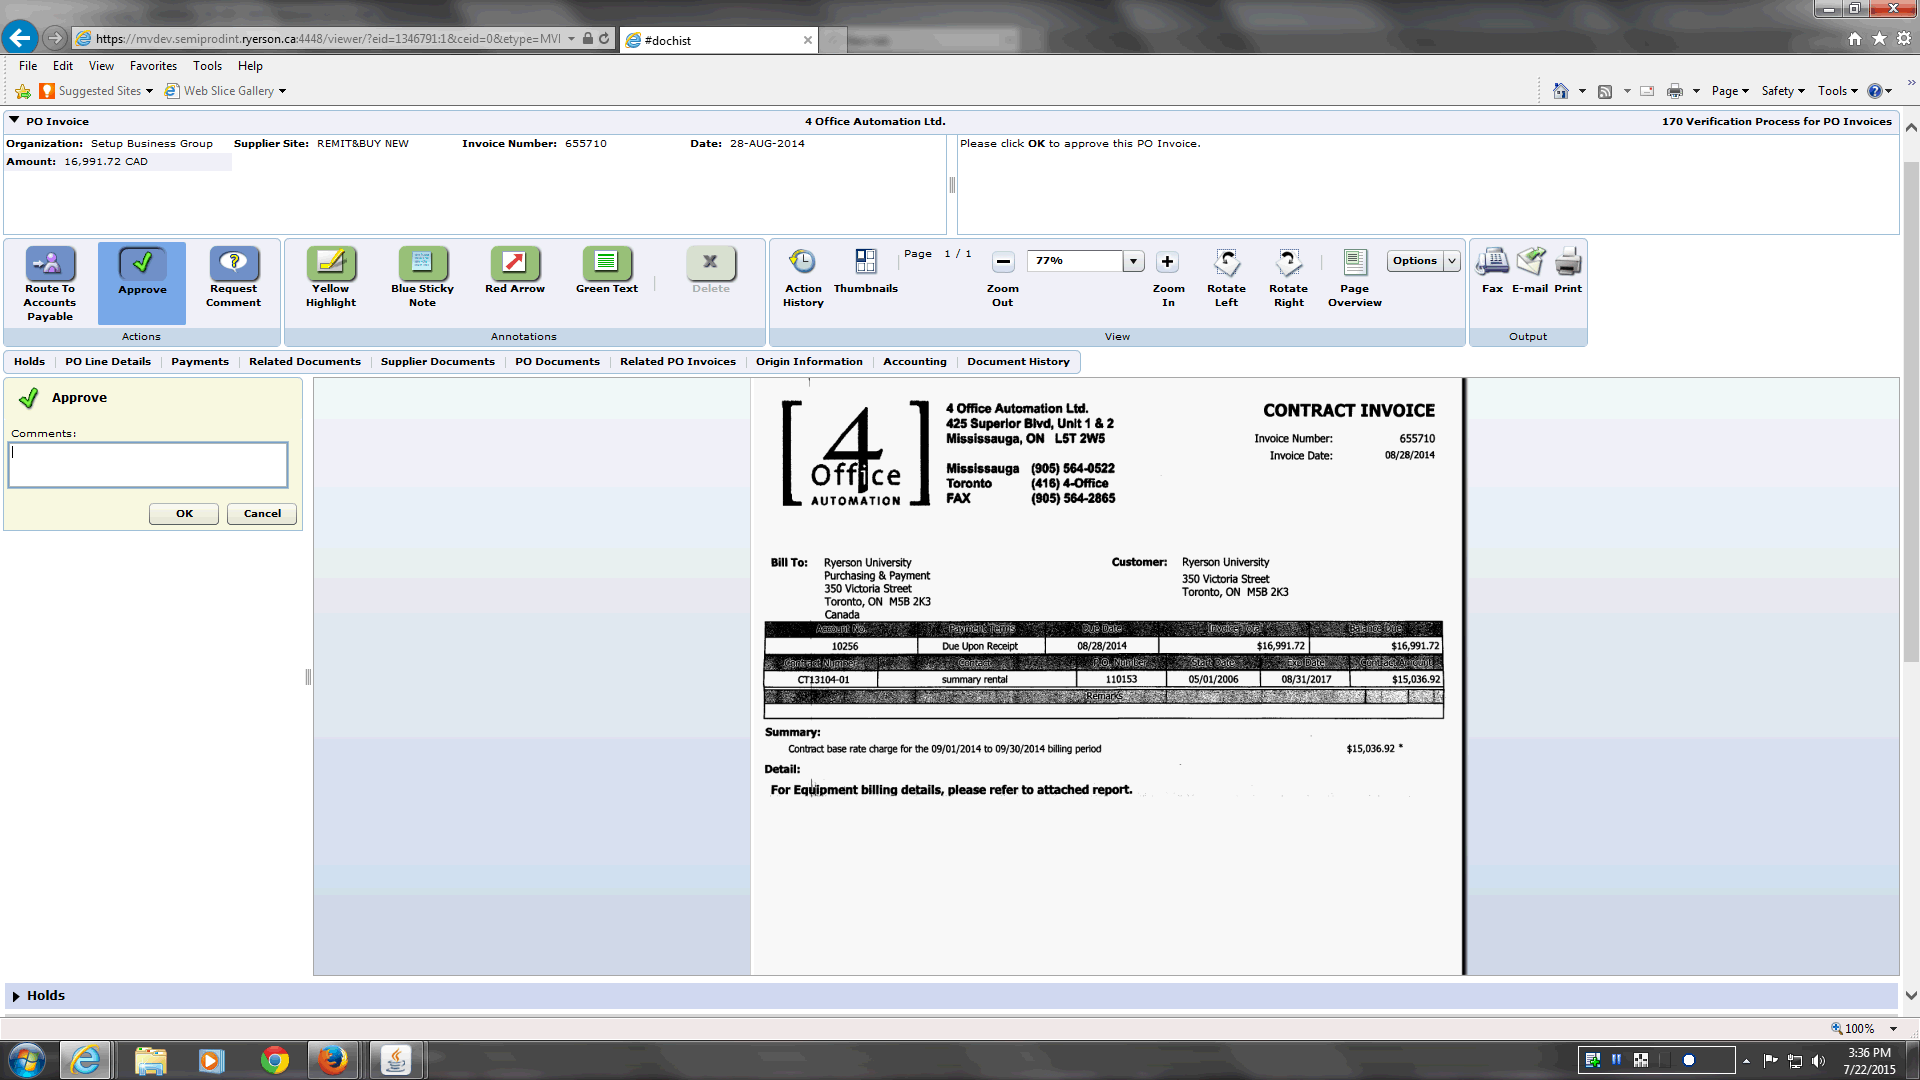1920x1080 pixels.
Task: Click OK to approve the invoice
Action: (x=184, y=514)
